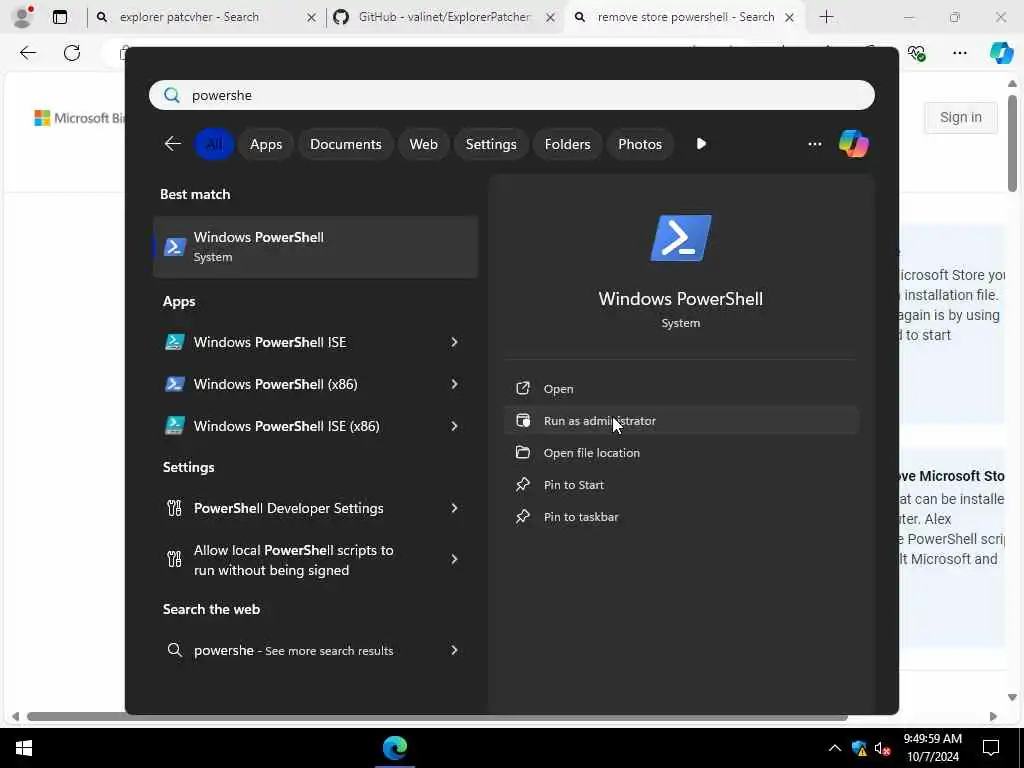Select the Web filter tab
Viewport: 1024px width, 768px height.
pyautogui.click(x=423, y=144)
